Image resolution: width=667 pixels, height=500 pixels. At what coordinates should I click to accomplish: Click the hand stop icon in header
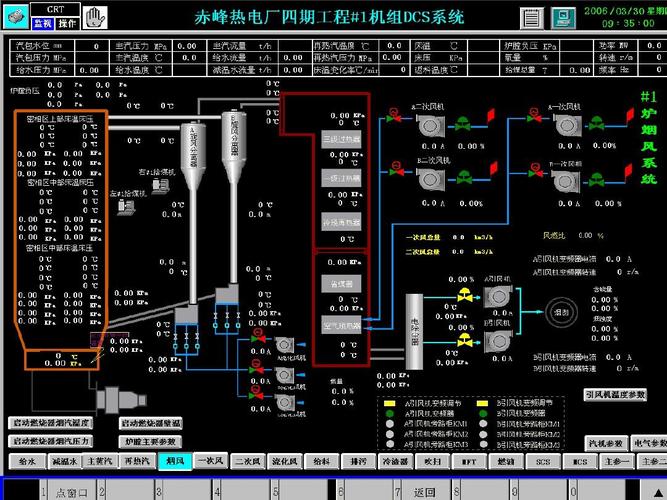95,17
